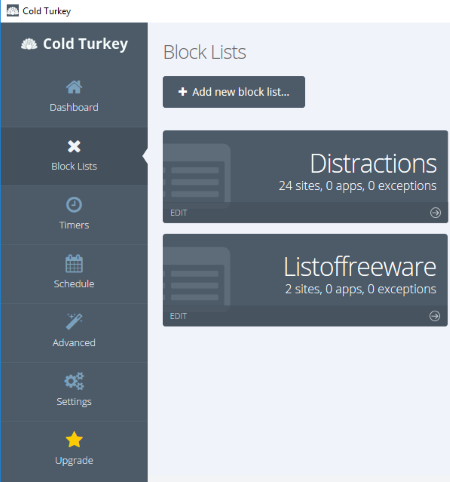Click the Distractions list title

373,164
